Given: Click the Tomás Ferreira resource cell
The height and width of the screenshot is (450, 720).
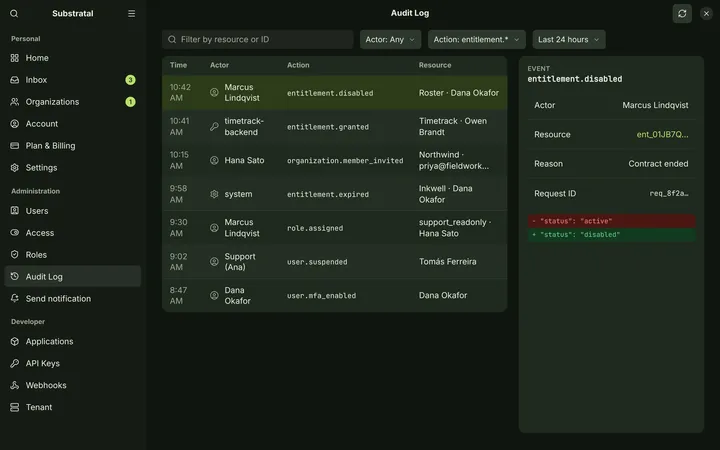Looking at the screenshot, I should point(447,262).
